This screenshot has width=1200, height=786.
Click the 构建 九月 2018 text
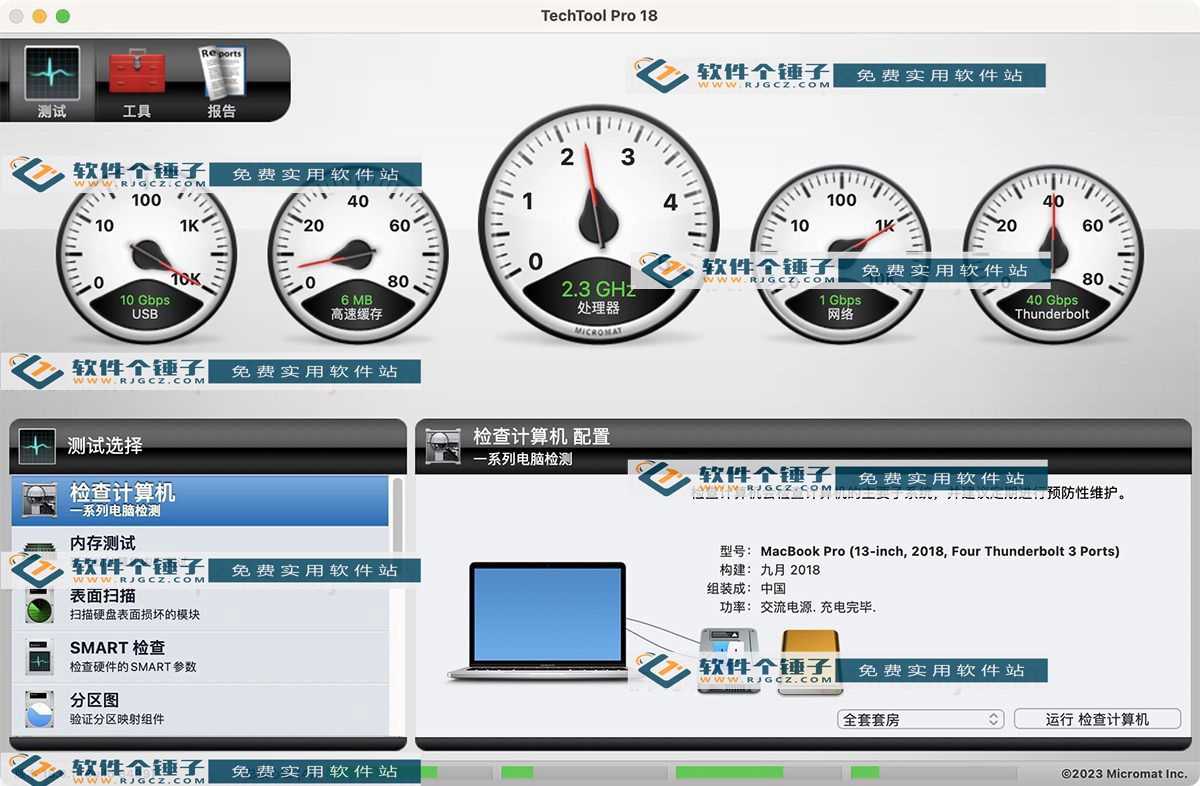(x=769, y=570)
